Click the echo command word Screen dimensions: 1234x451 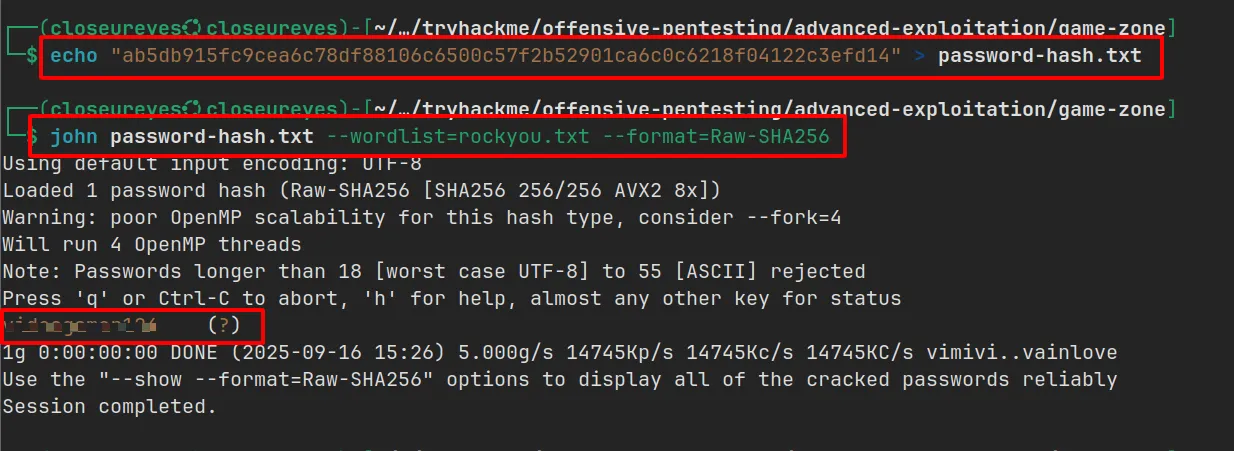tap(74, 55)
